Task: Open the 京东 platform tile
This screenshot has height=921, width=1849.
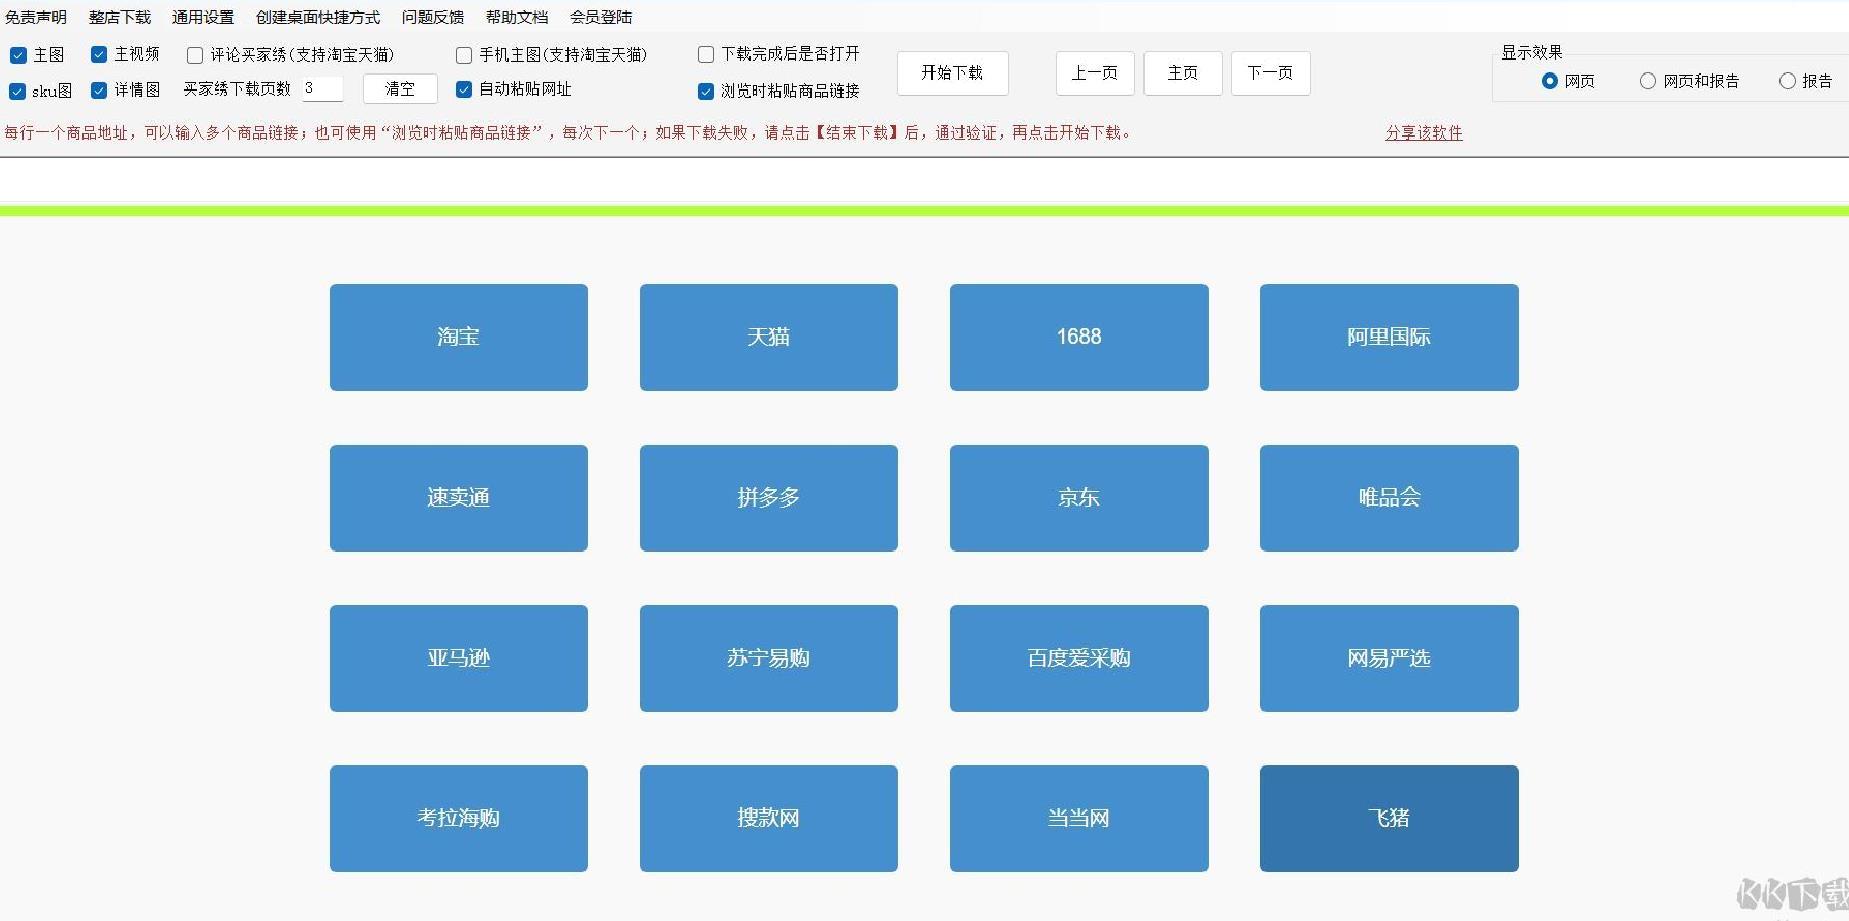Action: click(1079, 498)
